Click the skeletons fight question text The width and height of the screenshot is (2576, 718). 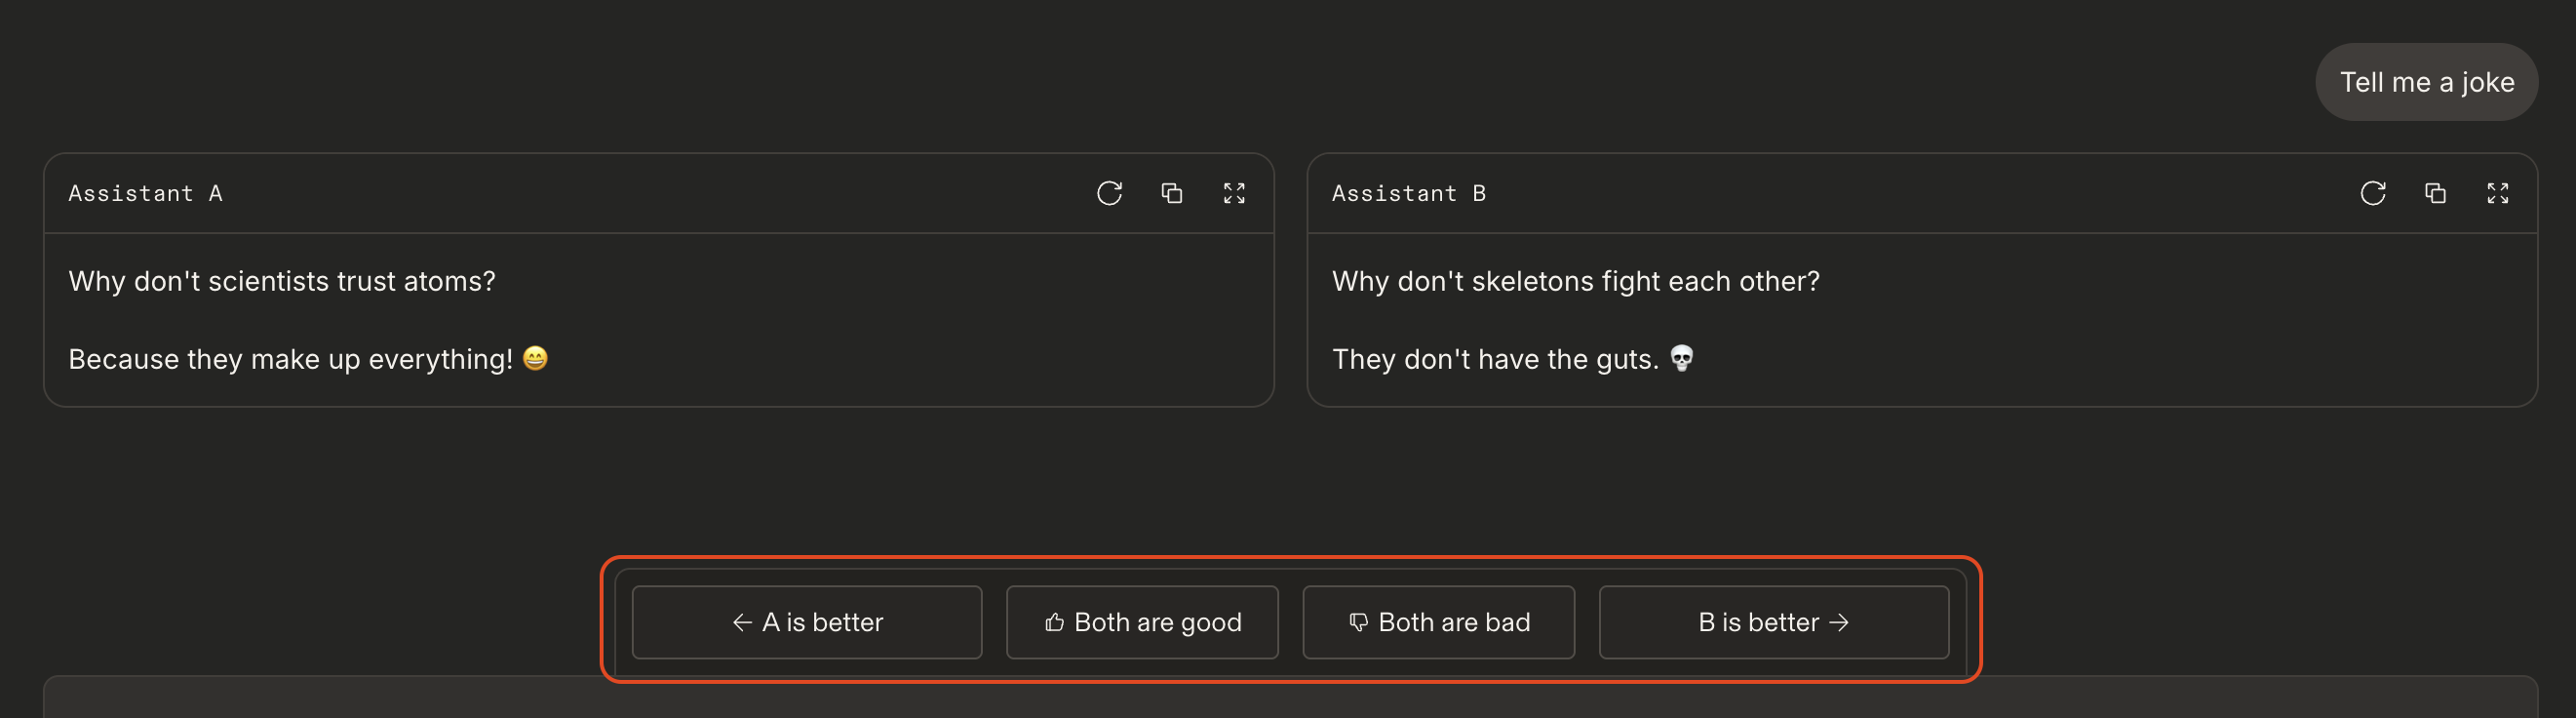1575,281
